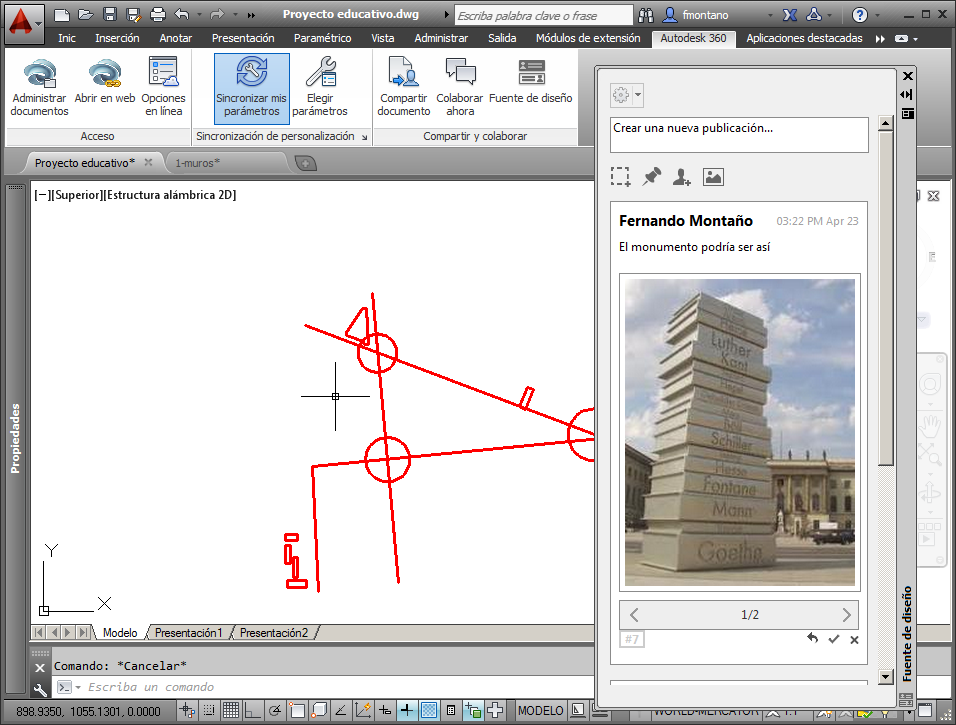Viewport: 956px width, 725px height.
Task: Click the pin location icon in feed
Action: point(652,177)
